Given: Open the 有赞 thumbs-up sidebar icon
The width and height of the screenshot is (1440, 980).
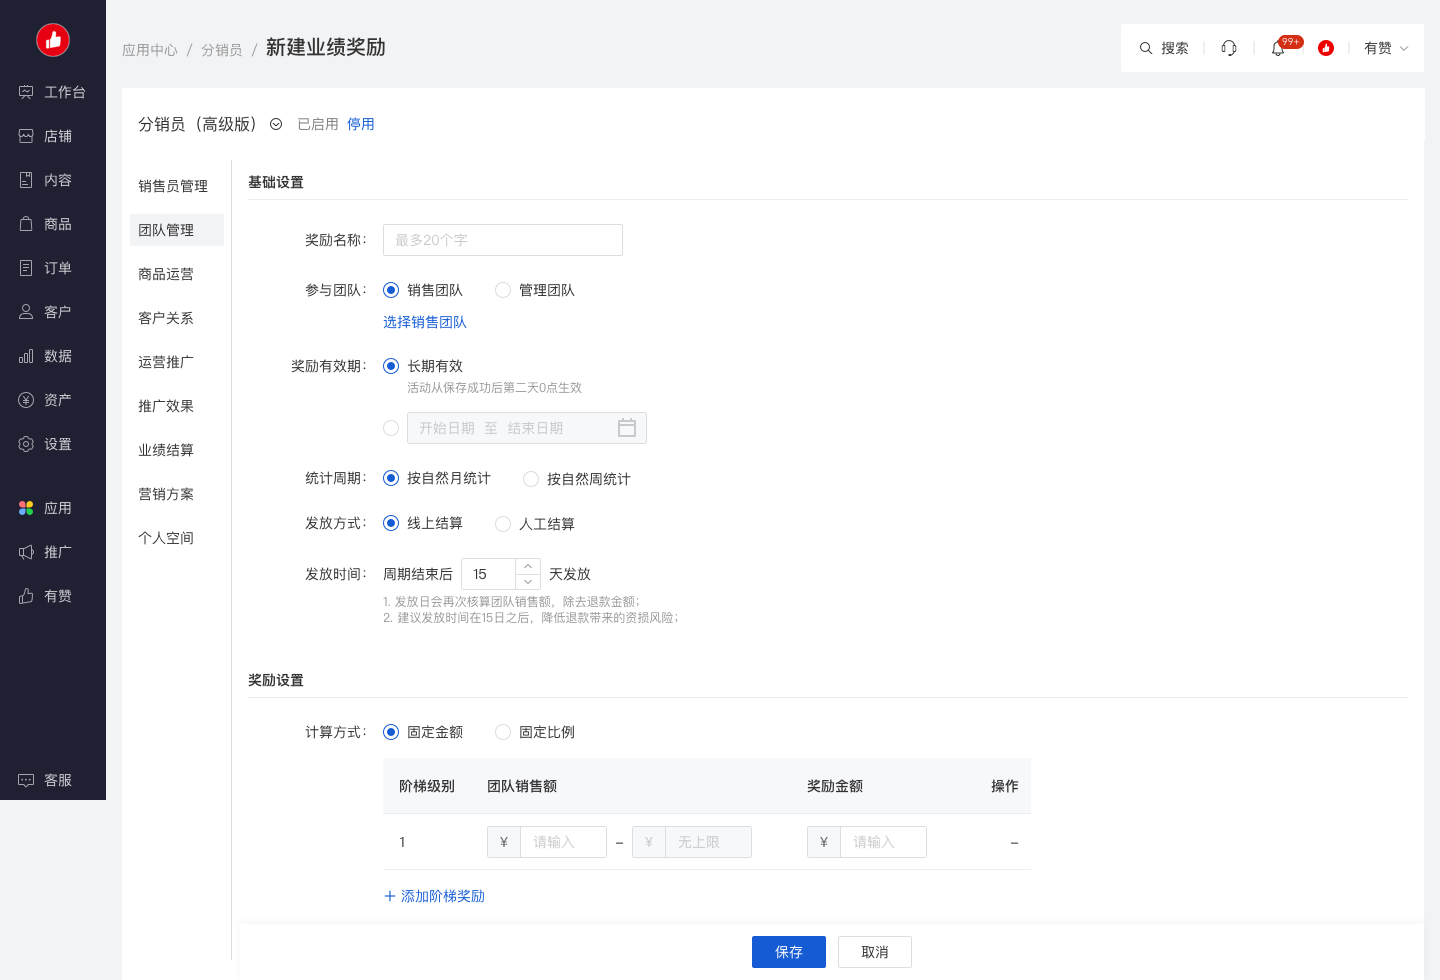Looking at the screenshot, I should pos(26,596).
